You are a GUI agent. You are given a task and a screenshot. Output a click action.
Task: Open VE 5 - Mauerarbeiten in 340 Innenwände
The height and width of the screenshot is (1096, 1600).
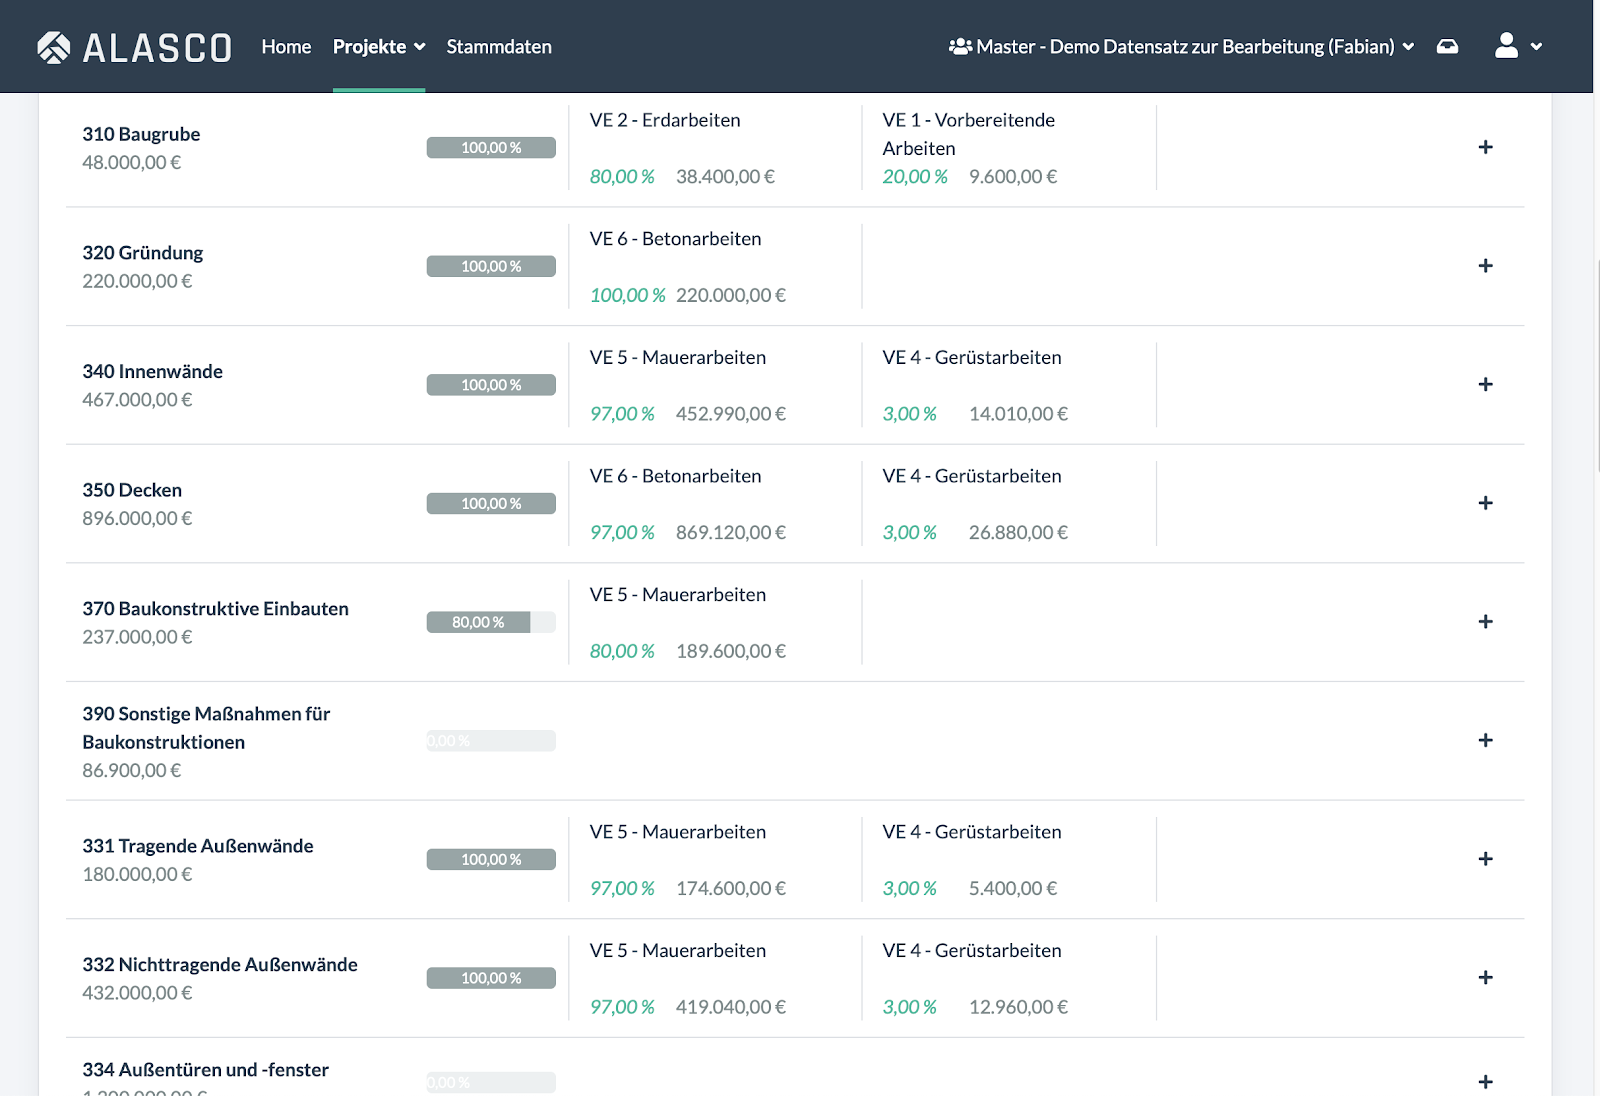click(x=677, y=358)
